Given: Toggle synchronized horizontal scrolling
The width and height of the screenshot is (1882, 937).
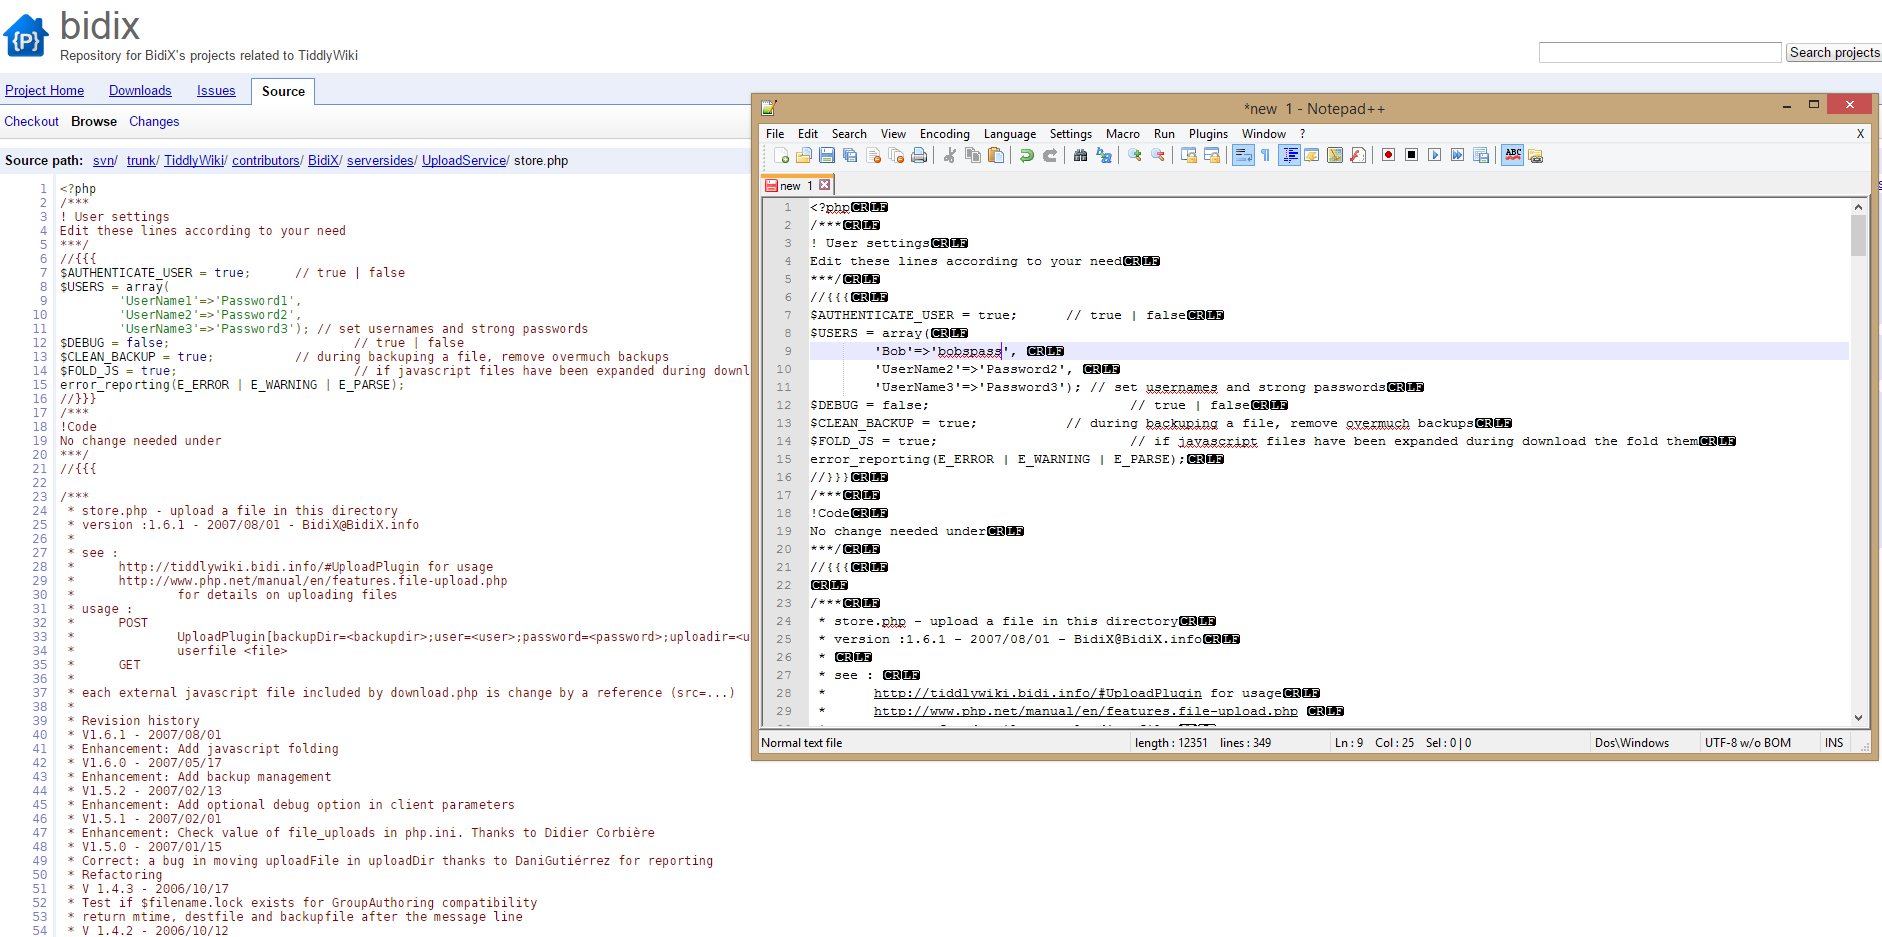Looking at the screenshot, I should 1212,155.
